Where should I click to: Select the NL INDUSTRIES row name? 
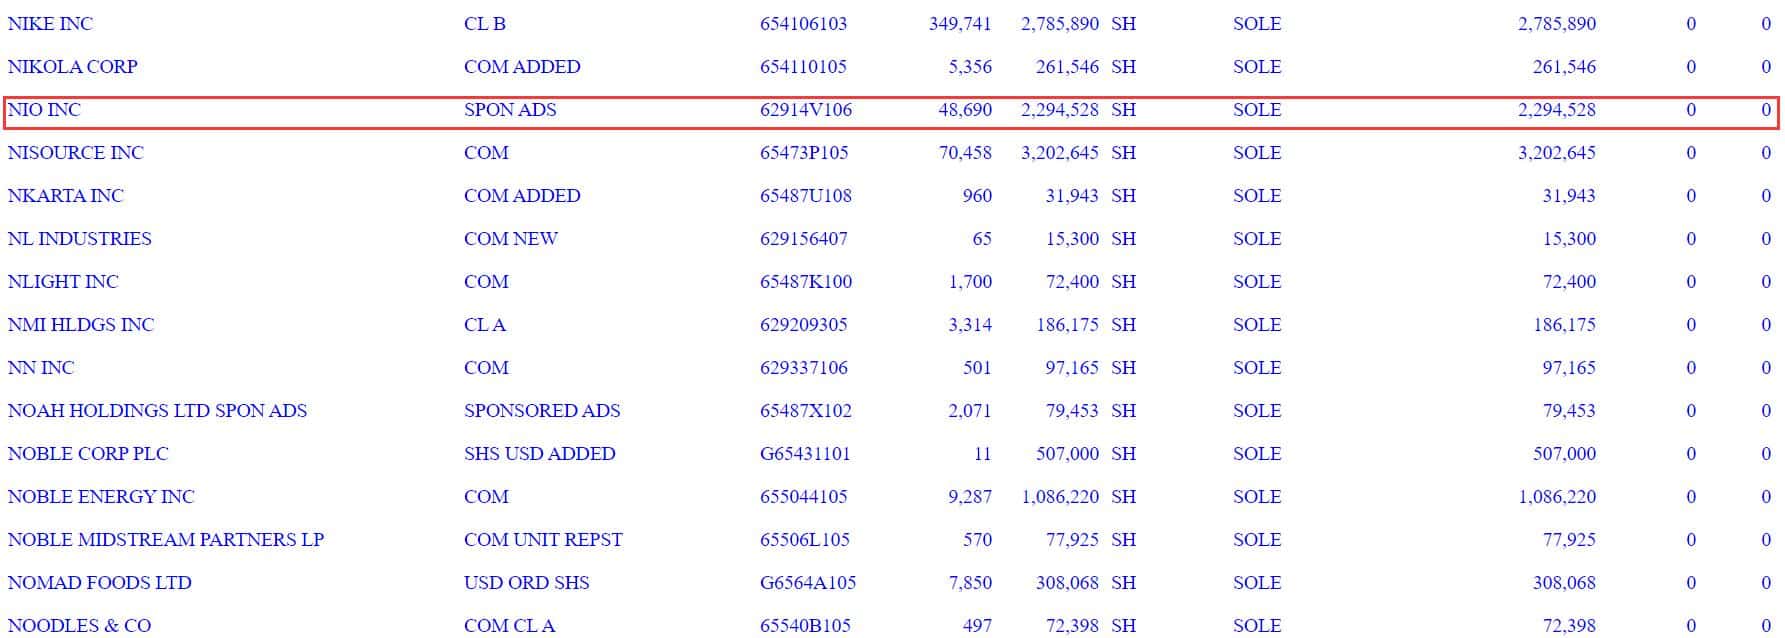[x=79, y=239]
